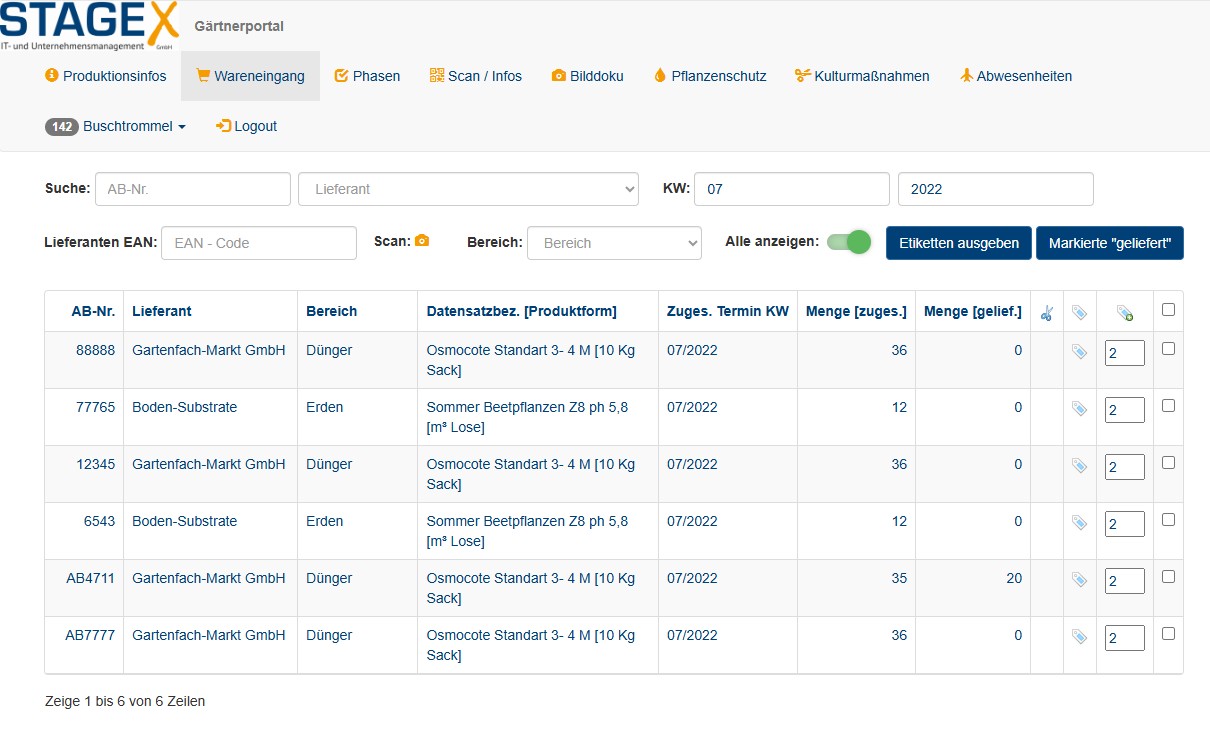Toggle the 'Alle anzeigen' switch off
The width and height of the screenshot is (1210, 737).
[849, 242]
